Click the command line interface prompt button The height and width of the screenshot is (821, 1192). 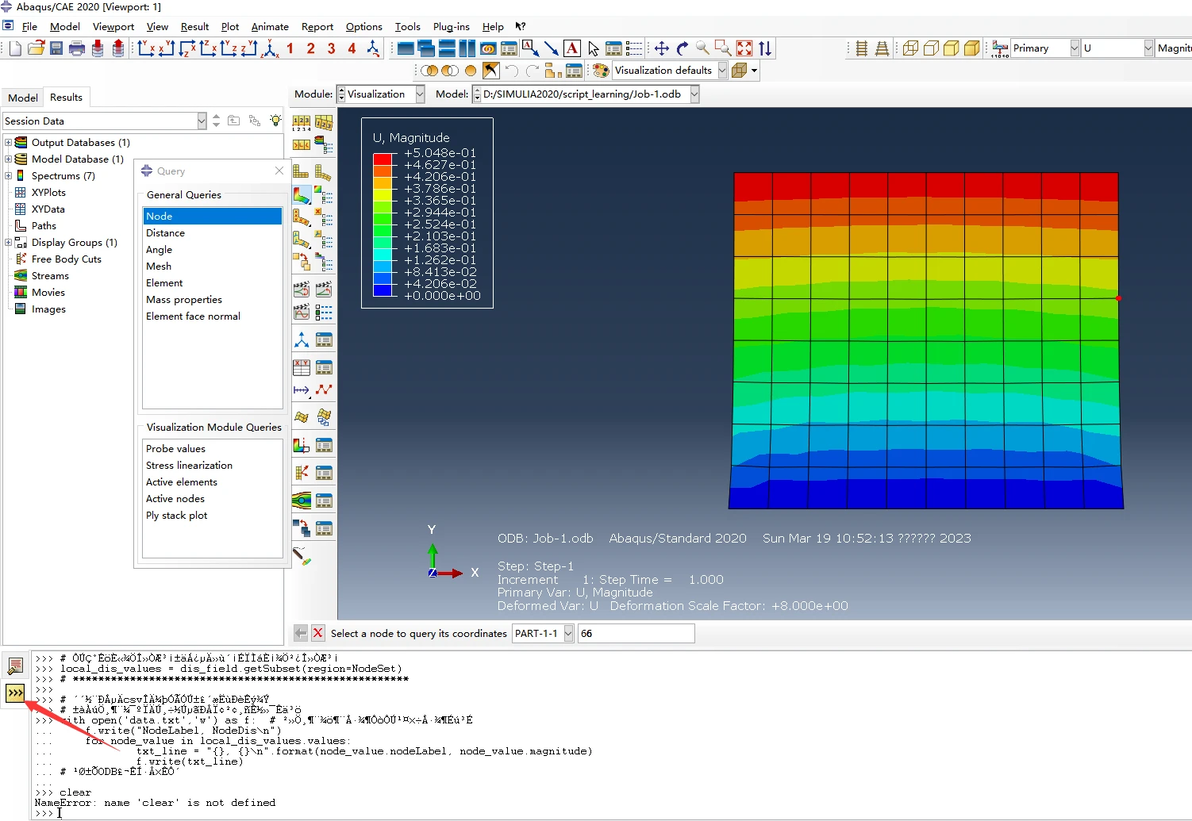pos(15,693)
